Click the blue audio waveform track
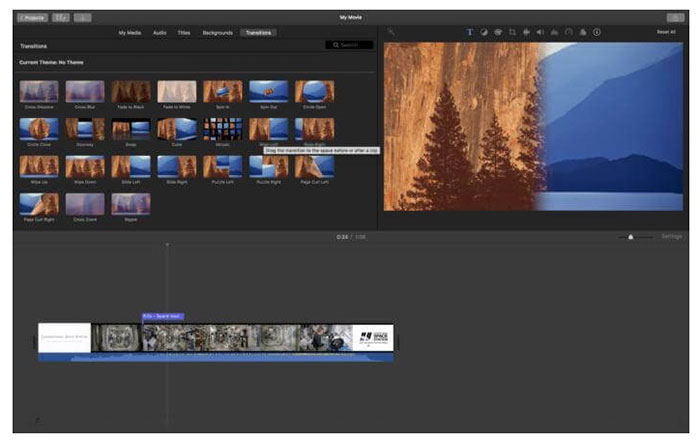Image resolution: width=700 pixels, height=441 pixels. (x=216, y=357)
